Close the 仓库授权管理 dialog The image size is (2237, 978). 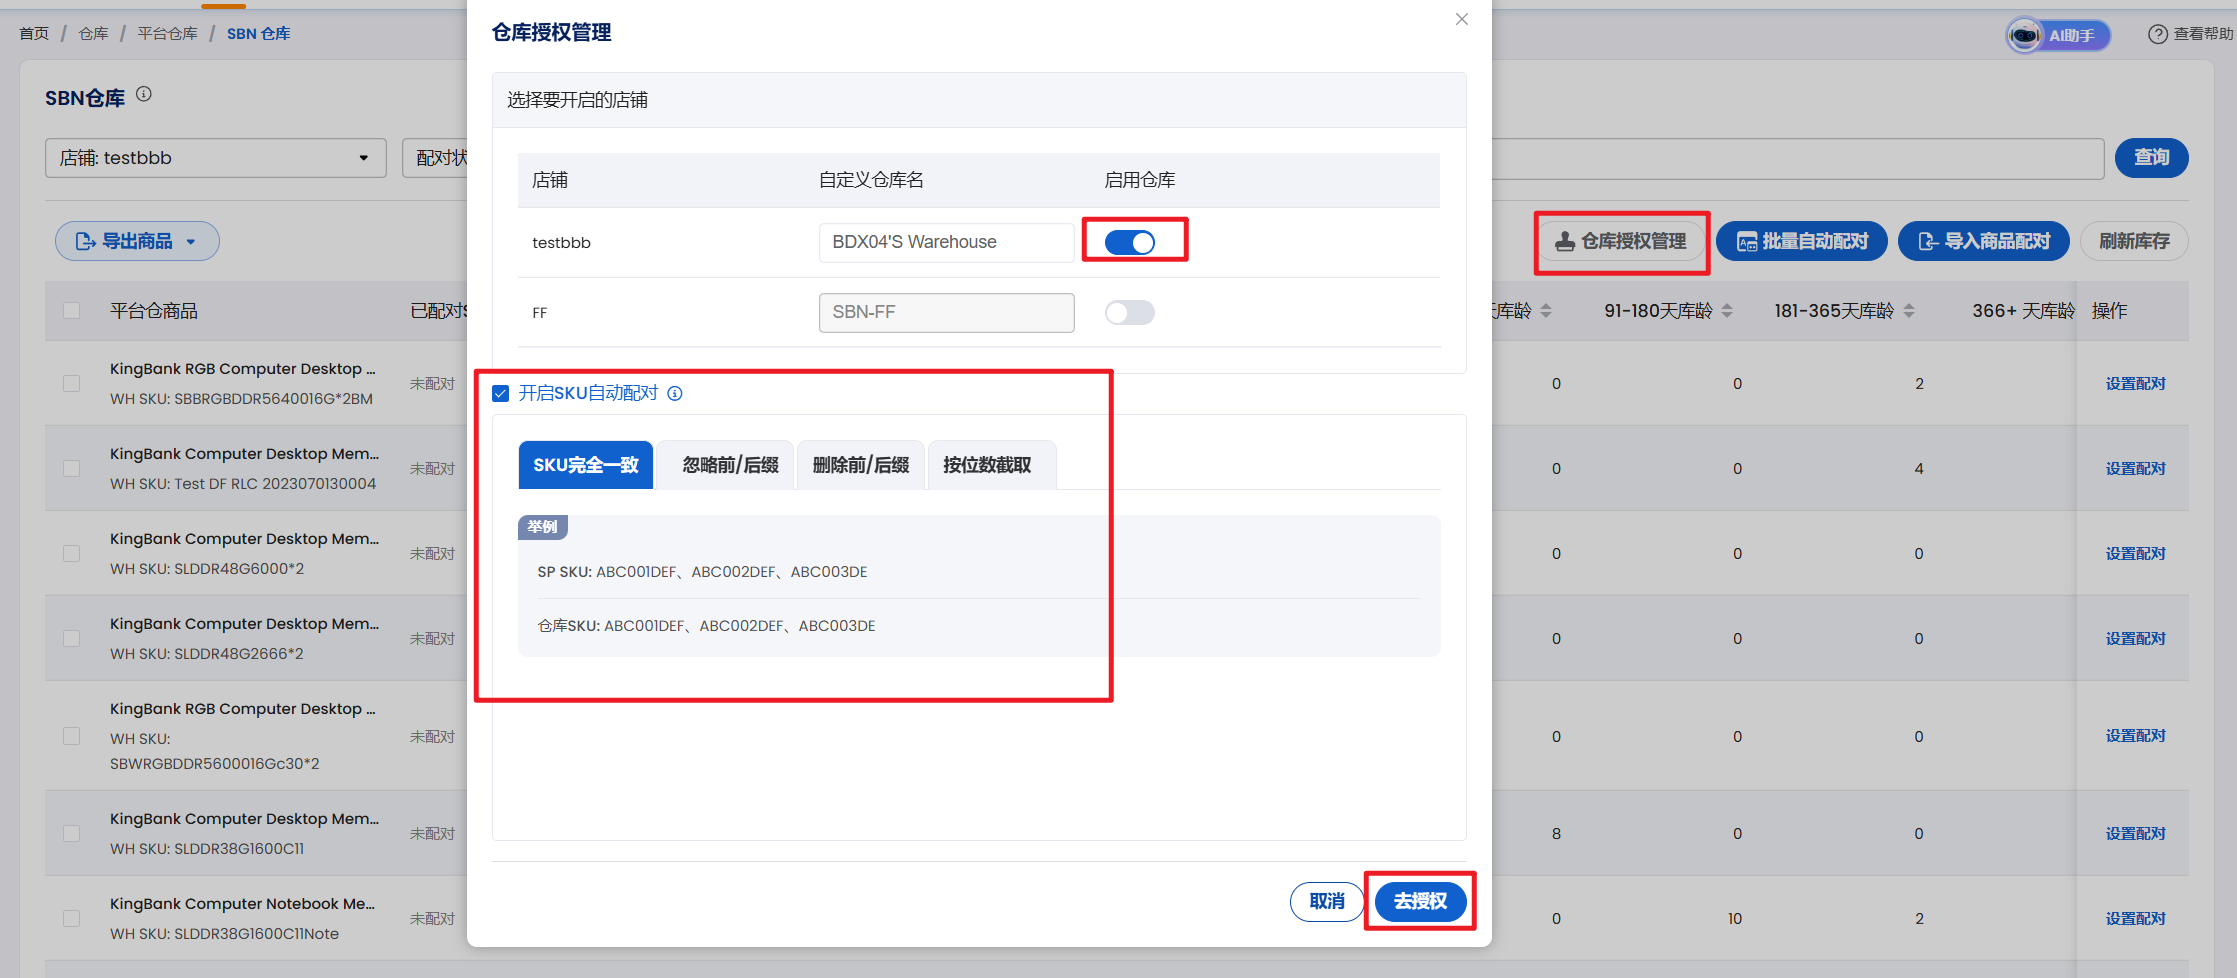click(1462, 19)
